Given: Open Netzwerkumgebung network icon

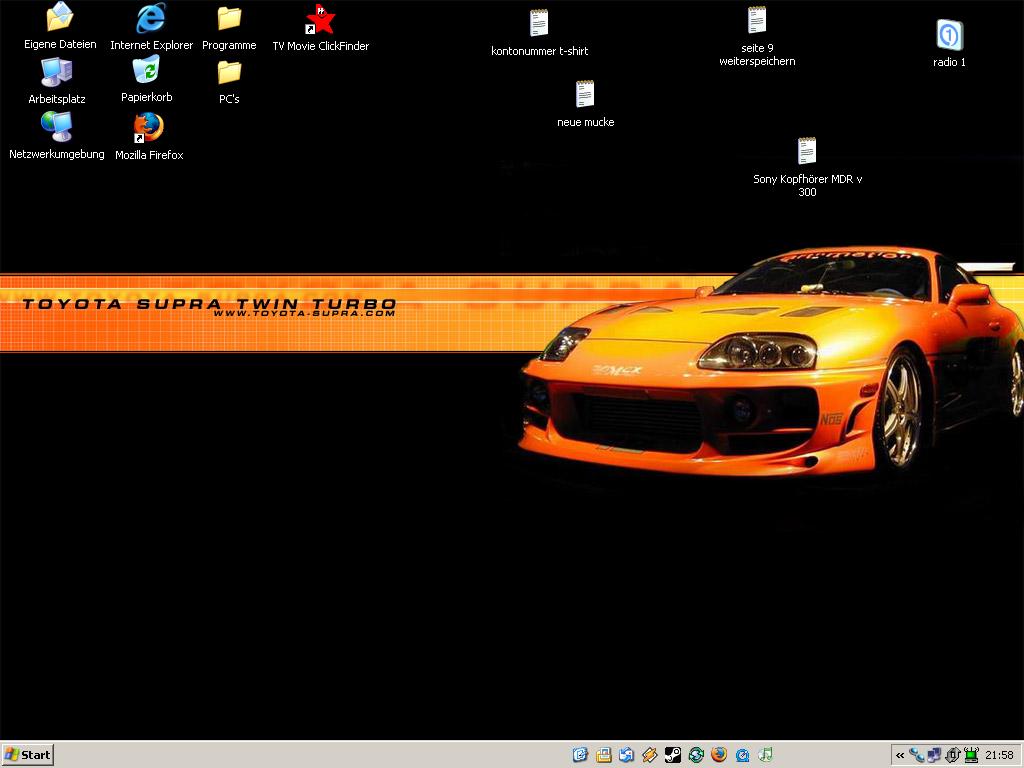Looking at the screenshot, I should tap(56, 126).
